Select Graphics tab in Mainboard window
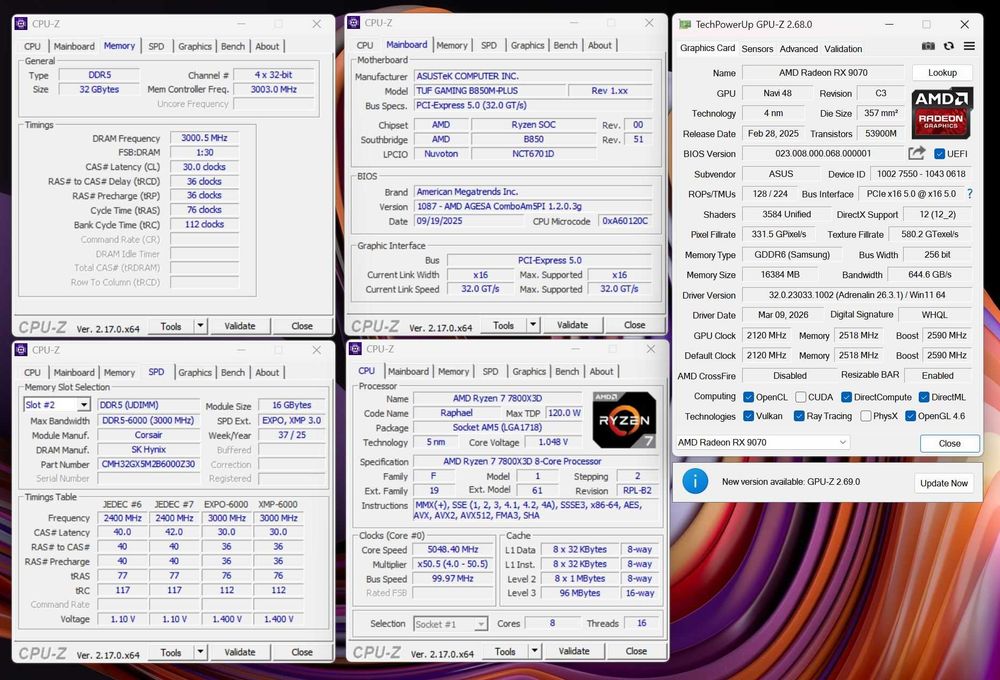The height and width of the screenshot is (680, 1000). 527,45
